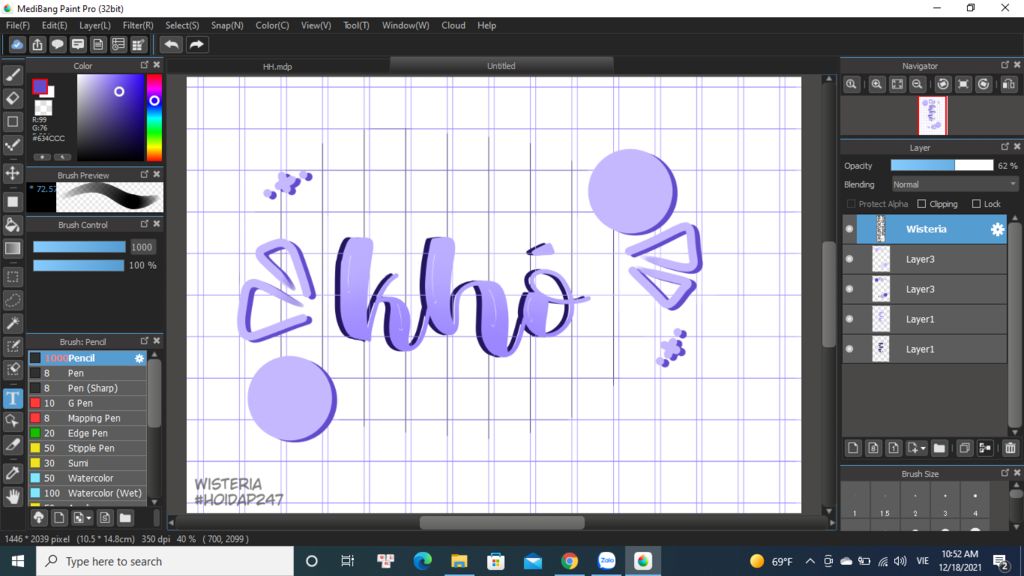This screenshot has height=576, width=1024.
Task: Select the Text tool
Action: 12,398
